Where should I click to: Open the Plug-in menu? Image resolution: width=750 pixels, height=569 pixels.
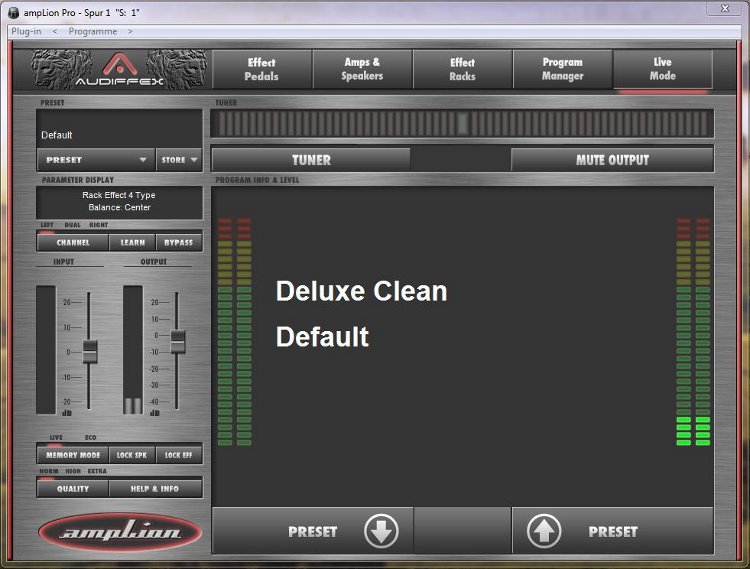point(26,32)
